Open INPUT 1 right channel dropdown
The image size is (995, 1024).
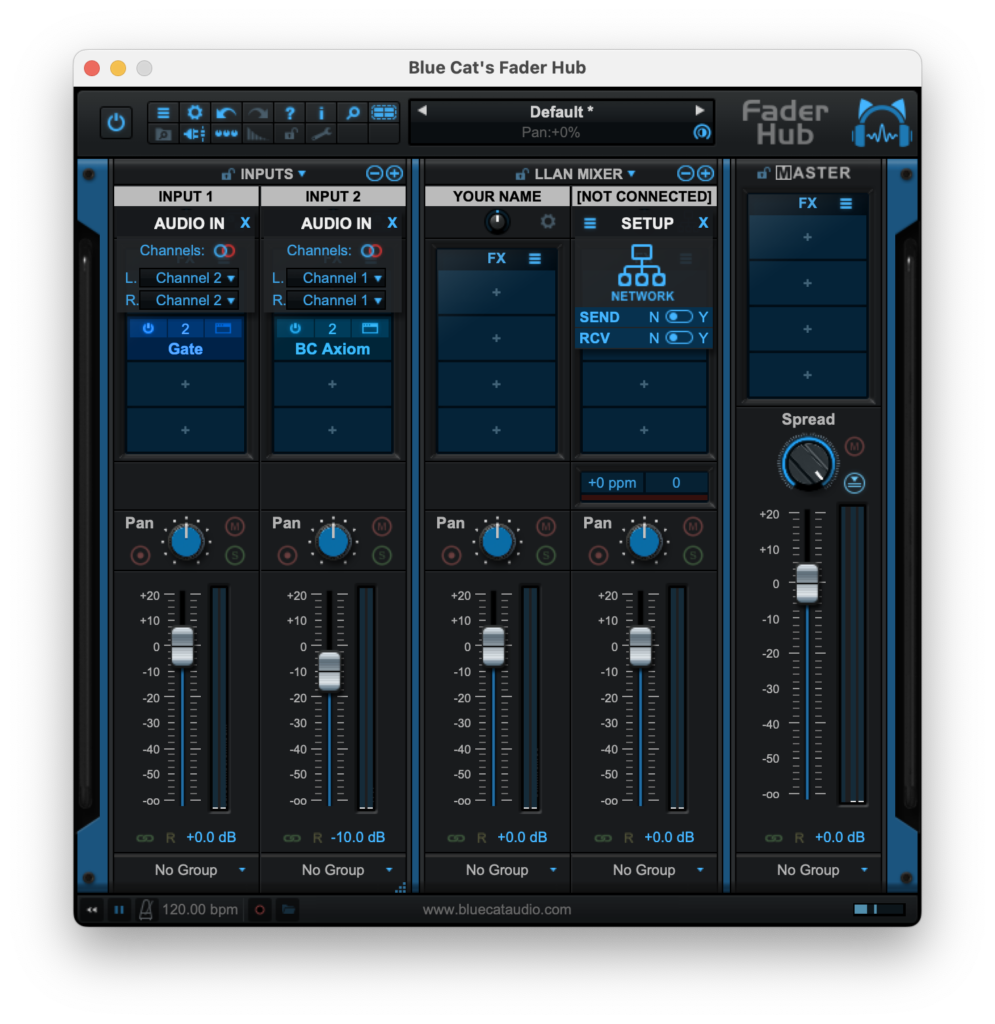[x=189, y=300]
